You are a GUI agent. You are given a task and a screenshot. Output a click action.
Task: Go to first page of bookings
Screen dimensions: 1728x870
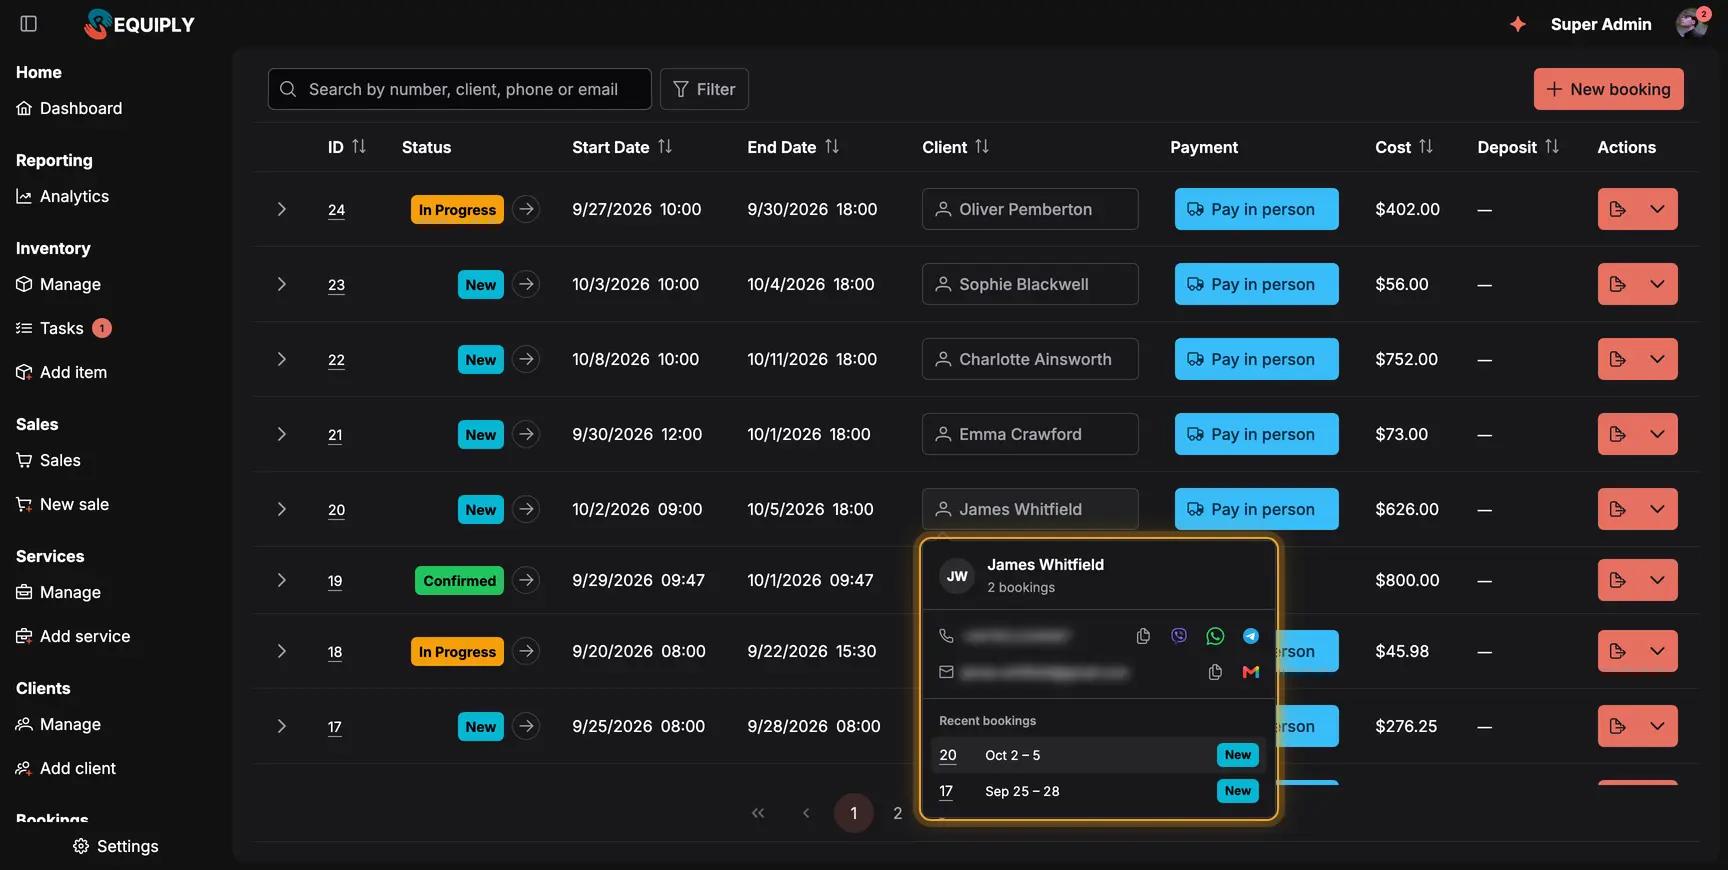[758, 813]
